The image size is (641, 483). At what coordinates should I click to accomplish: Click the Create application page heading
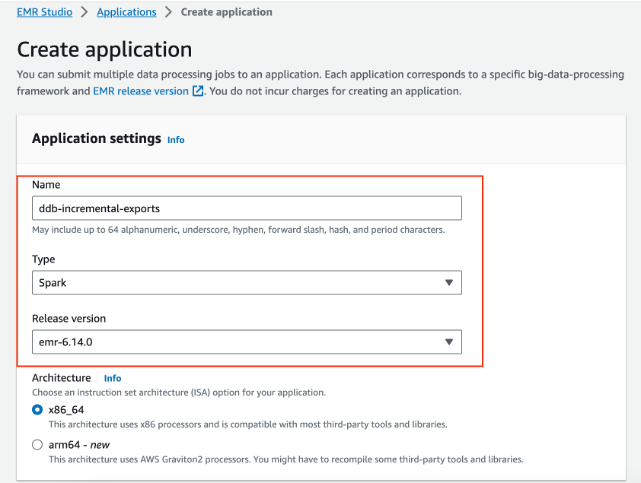coord(104,50)
